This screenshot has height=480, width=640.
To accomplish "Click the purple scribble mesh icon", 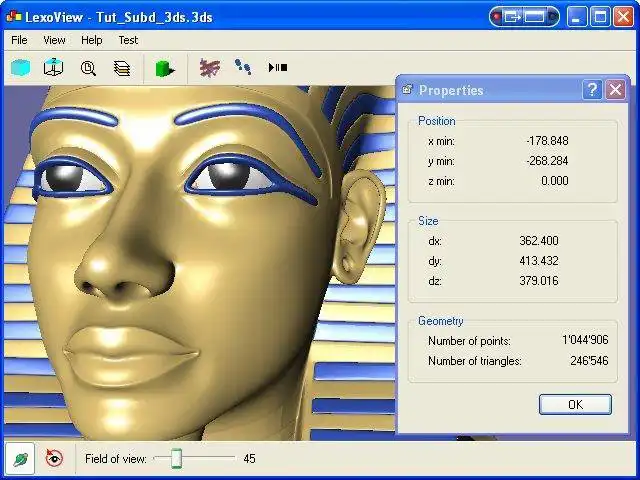I will click(x=210, y=67).
